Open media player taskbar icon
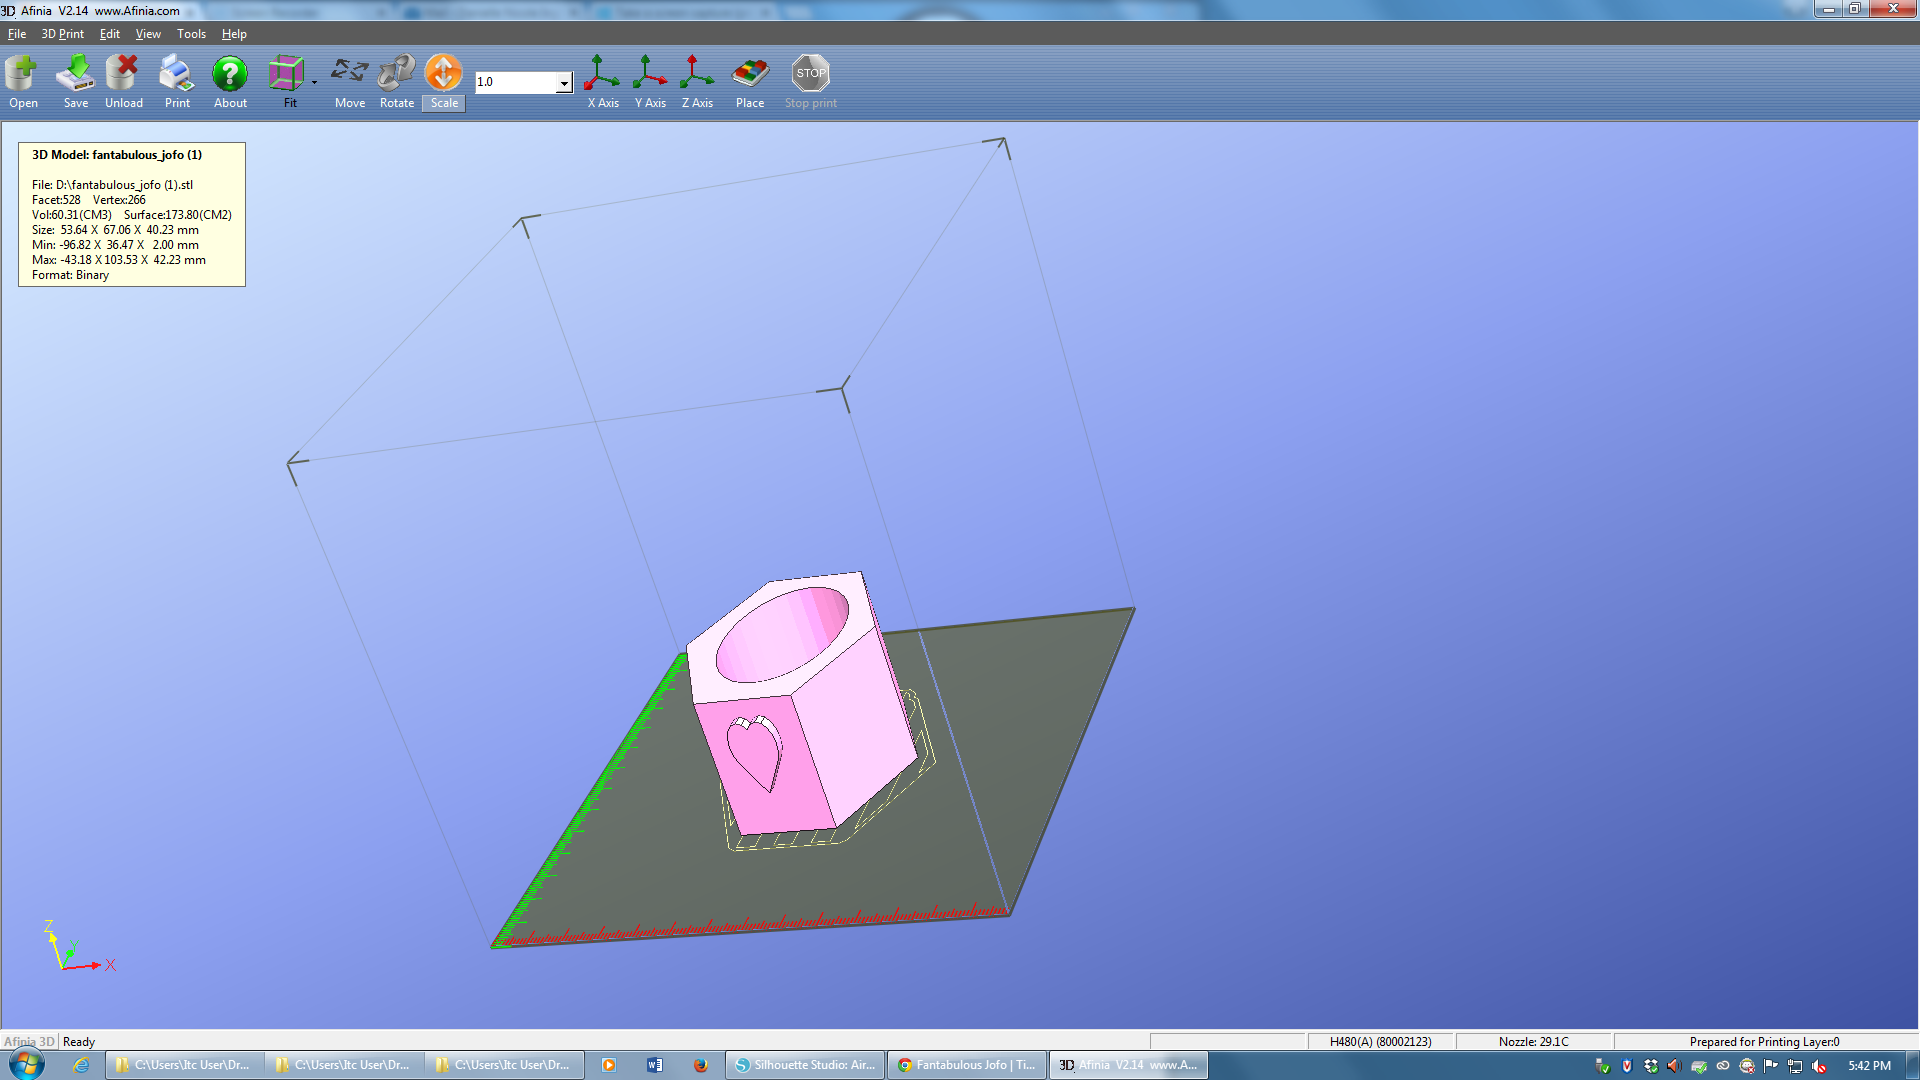Image resolution: width=1920 pixels, height=1080 pixels. tap(608, 1065)
